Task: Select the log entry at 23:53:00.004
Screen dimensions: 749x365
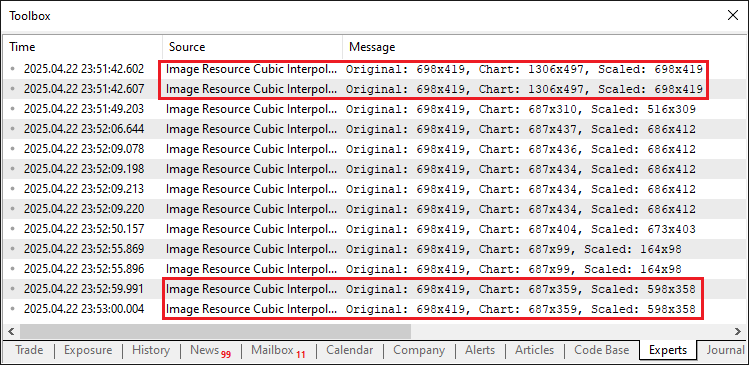Action: coord(374,309)
